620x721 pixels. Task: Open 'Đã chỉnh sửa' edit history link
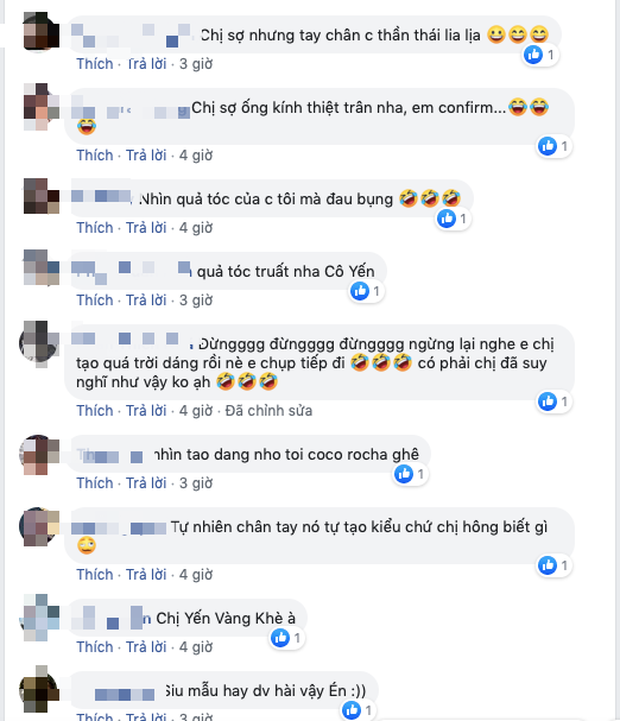pyautogui.click(x=269, y=410)
